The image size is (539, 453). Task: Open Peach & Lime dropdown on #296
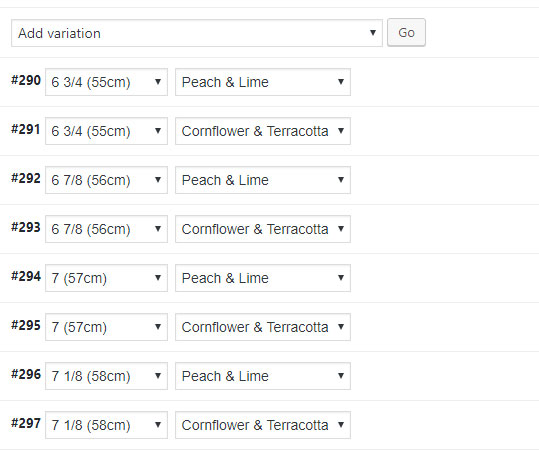[x=263, y=376]
